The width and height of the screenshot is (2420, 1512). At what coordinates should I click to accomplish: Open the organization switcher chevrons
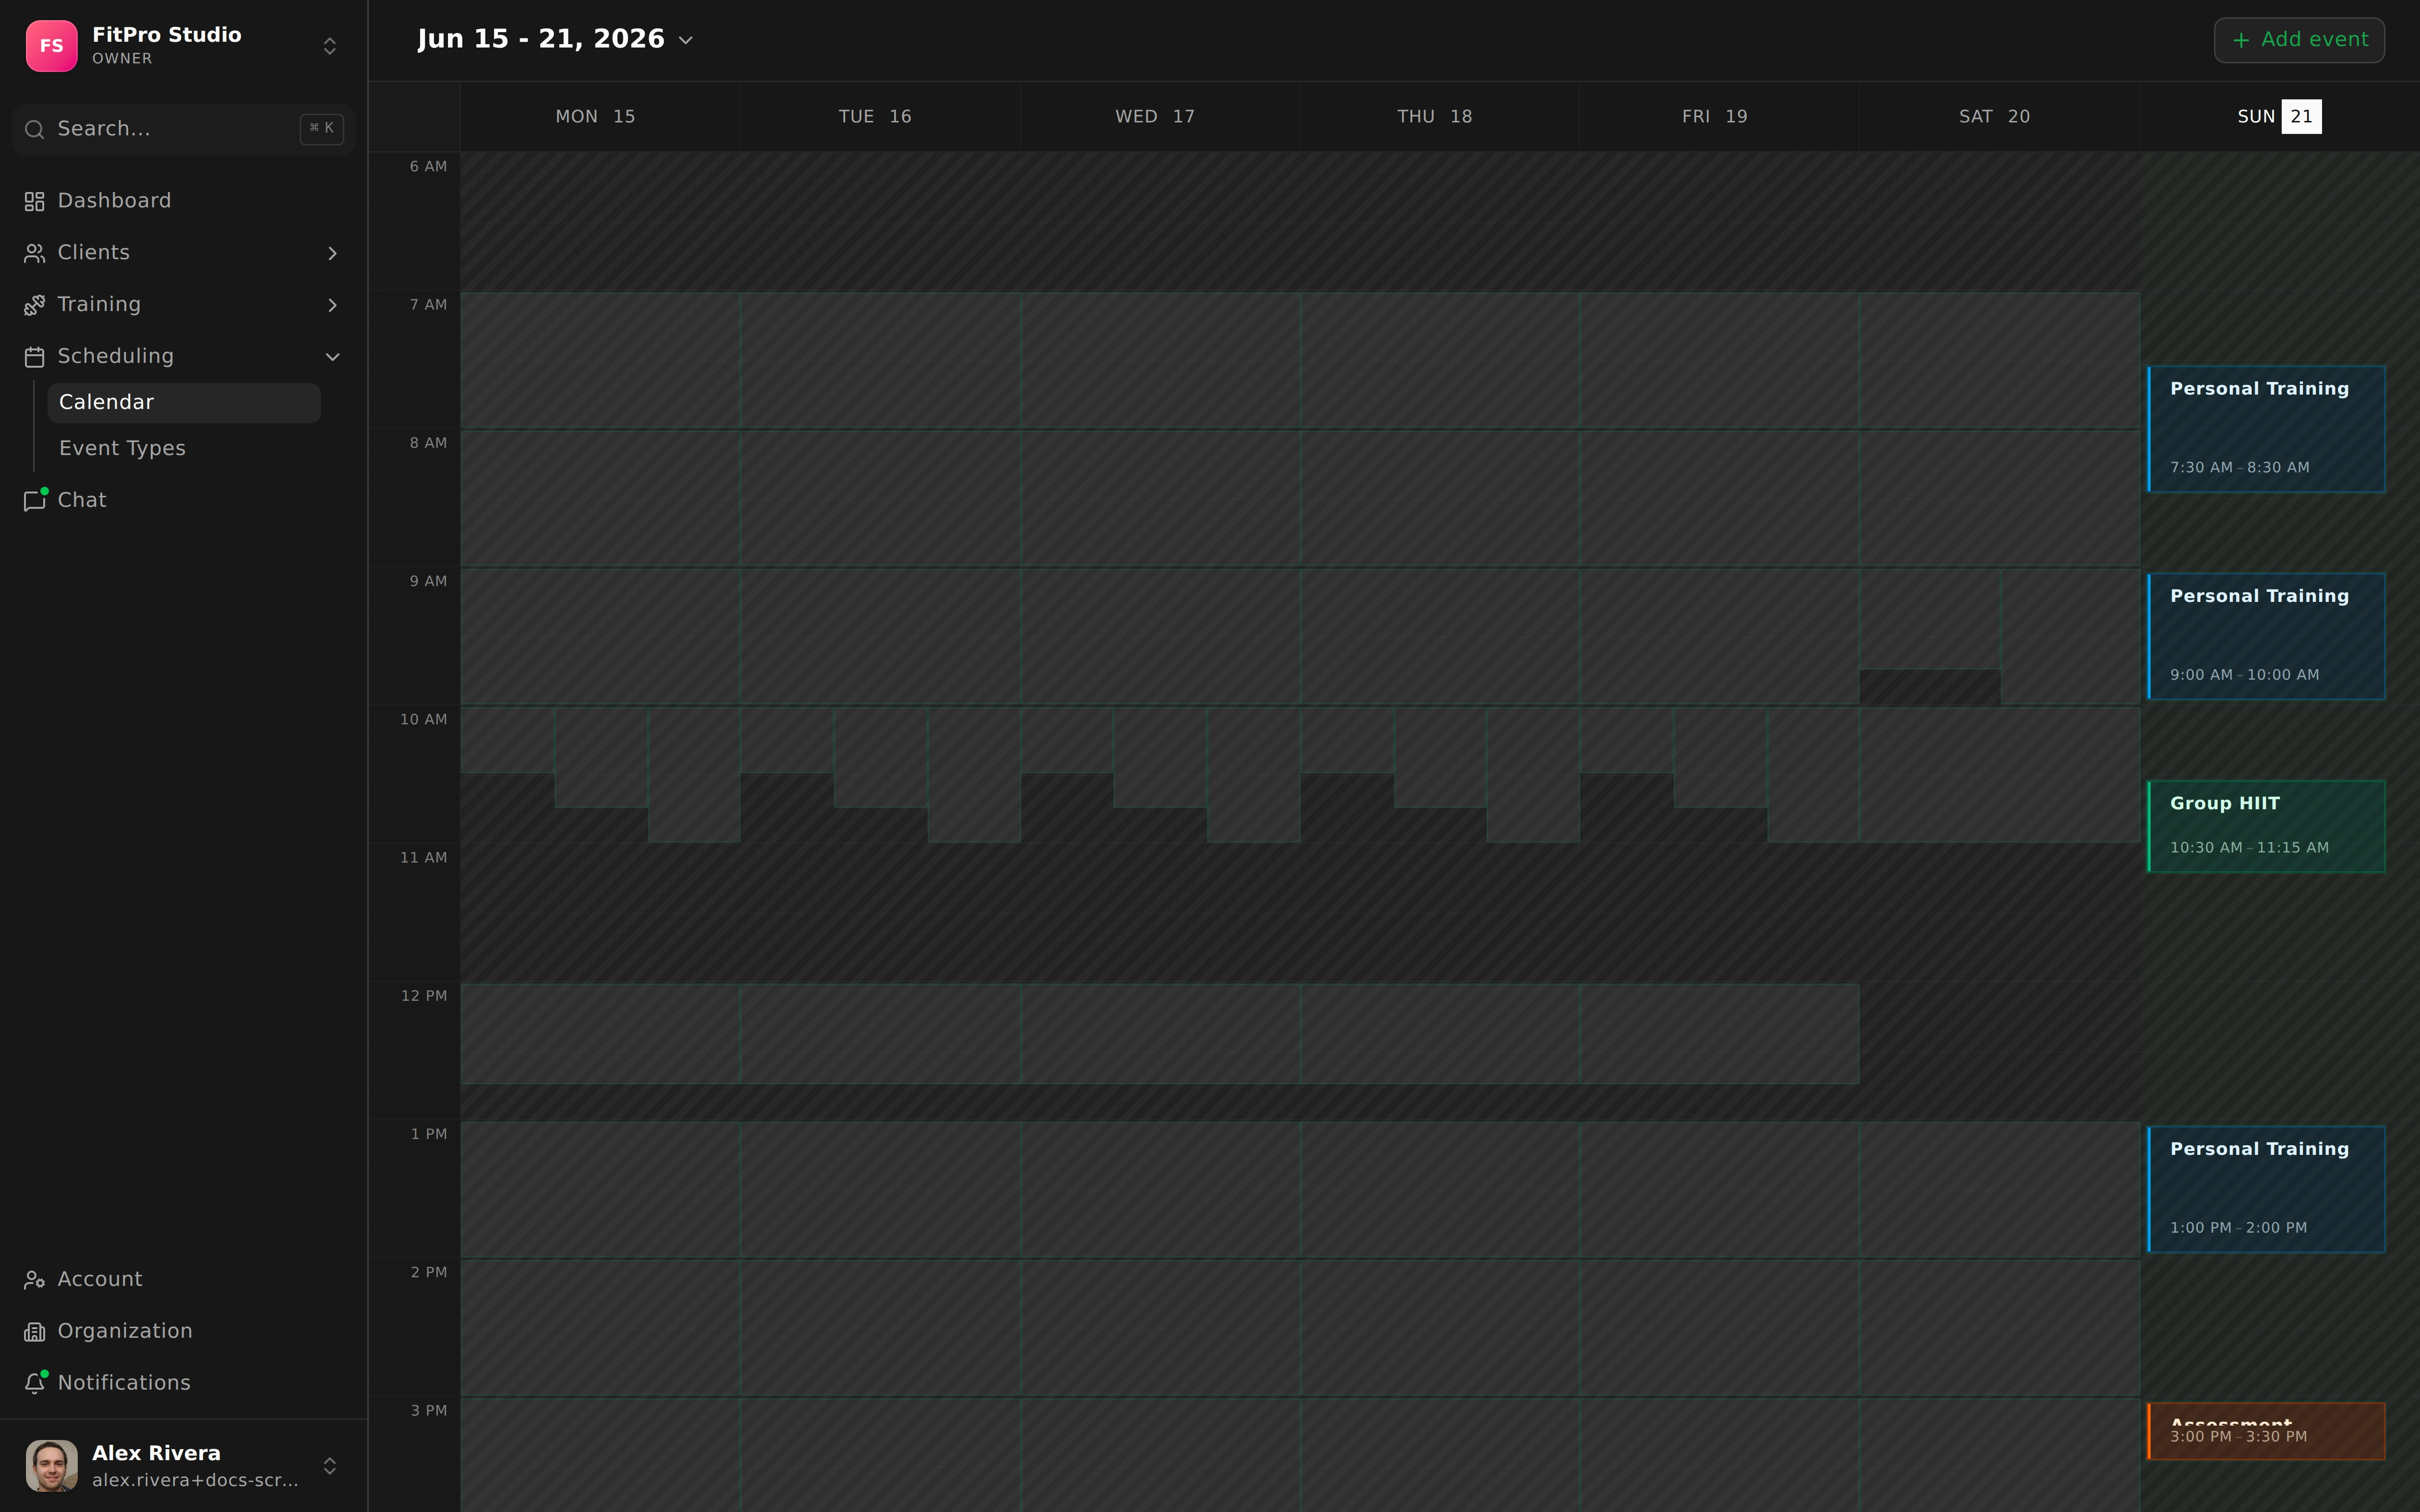(x=329, y=46)
